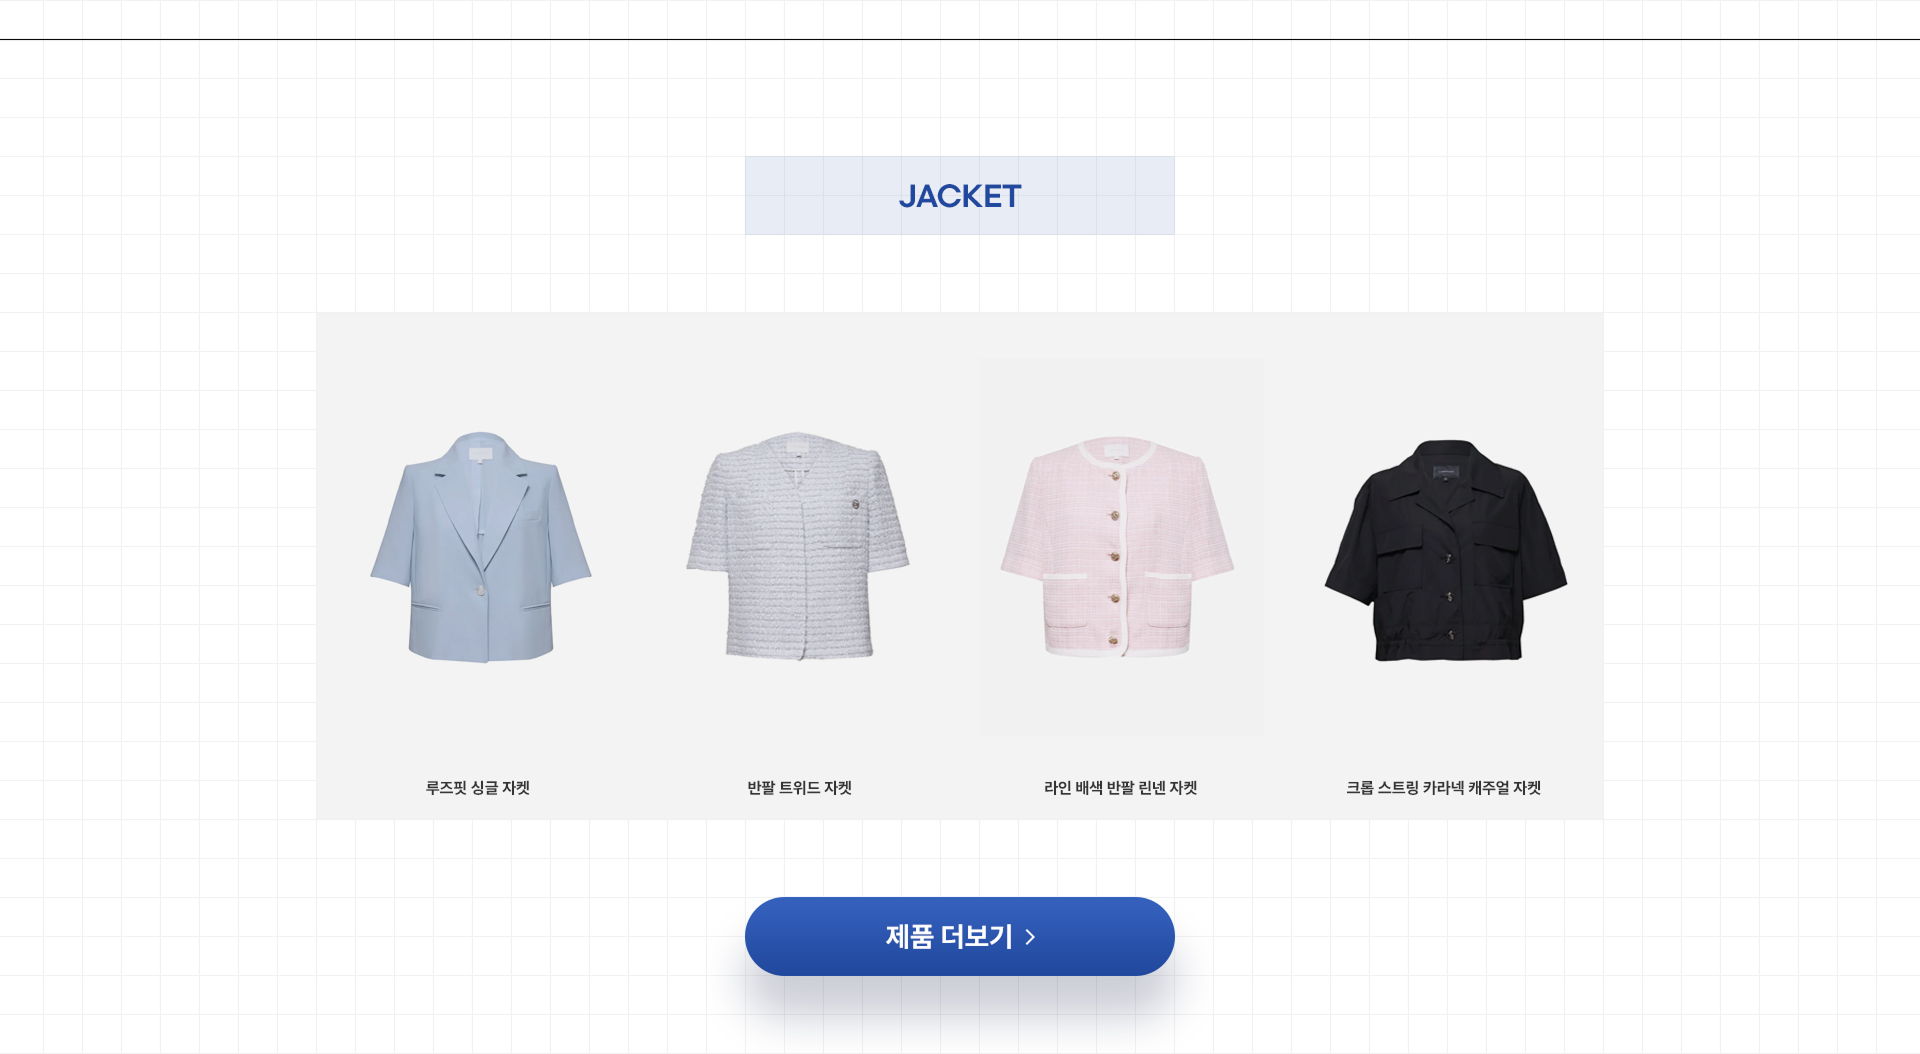The width and height of the screenshot is (1920, 1054).
Task: Click the brand tag inside black jacket collar
Action: pyautogui.click(x=1446, y=471)
